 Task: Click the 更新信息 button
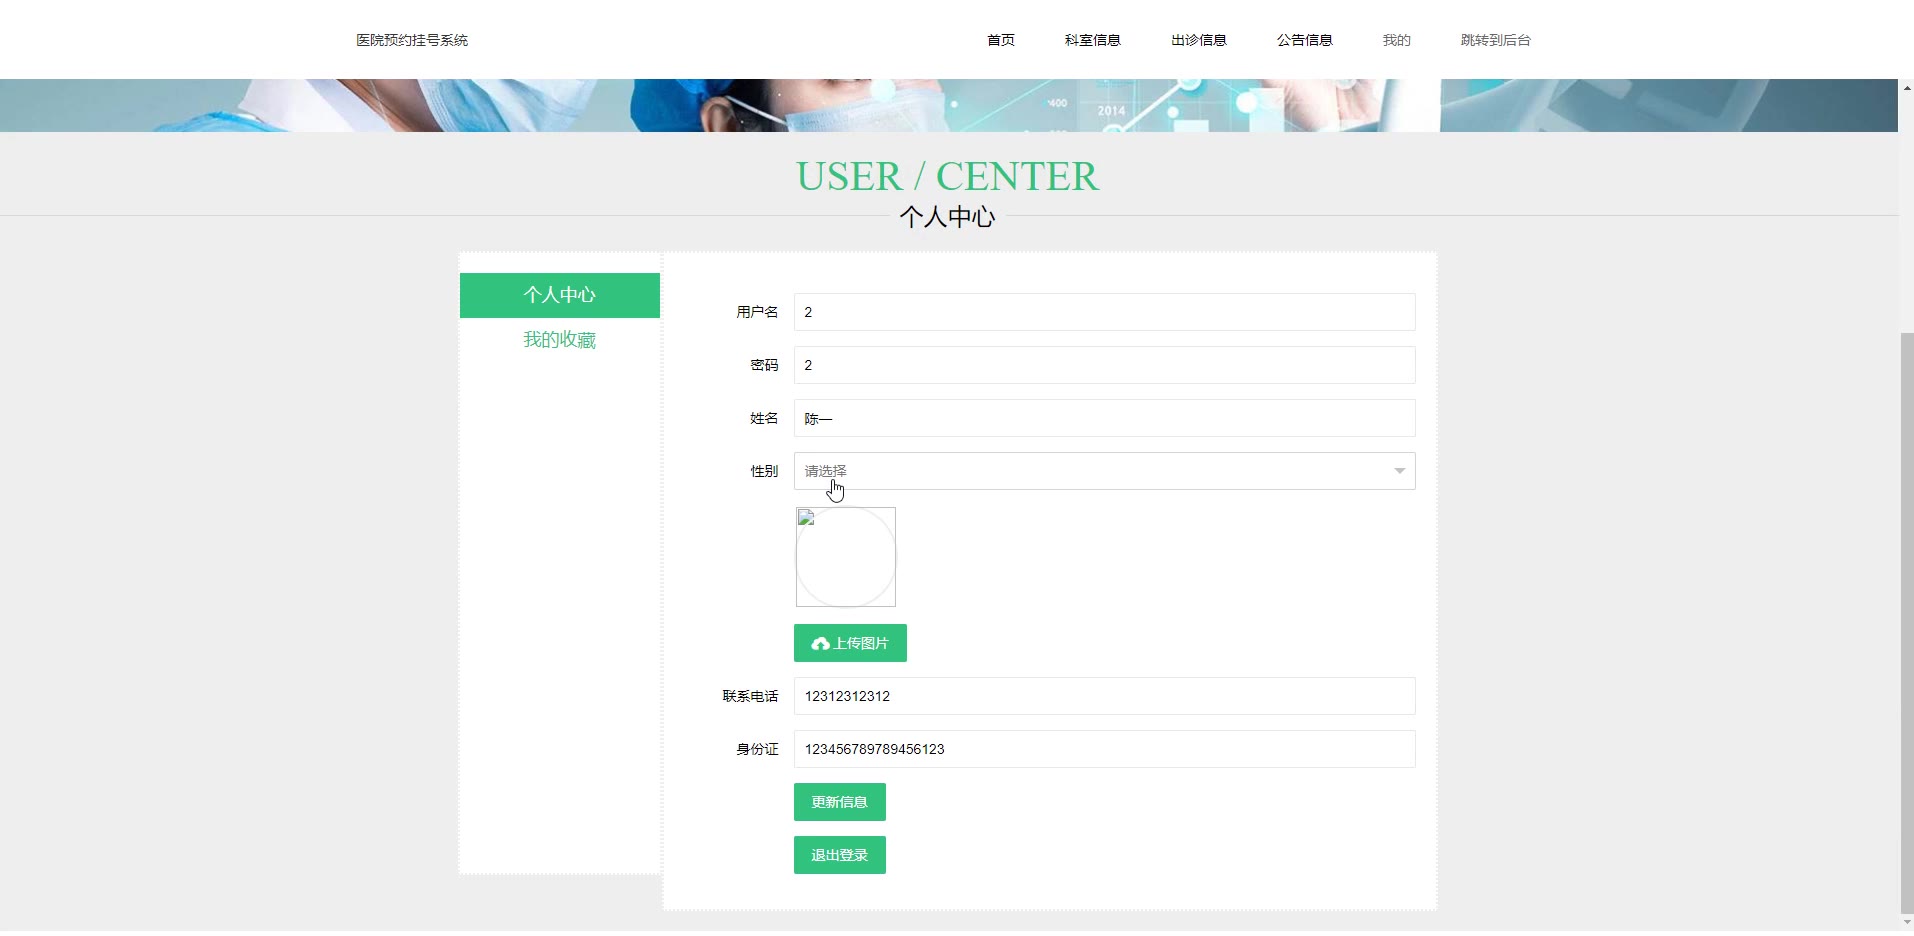coord(839,802)
